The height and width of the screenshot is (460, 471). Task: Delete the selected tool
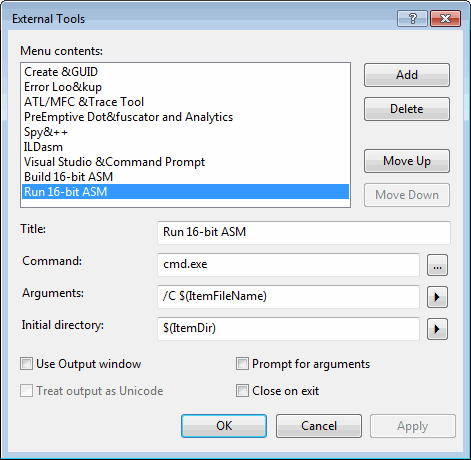coord(407,109)
